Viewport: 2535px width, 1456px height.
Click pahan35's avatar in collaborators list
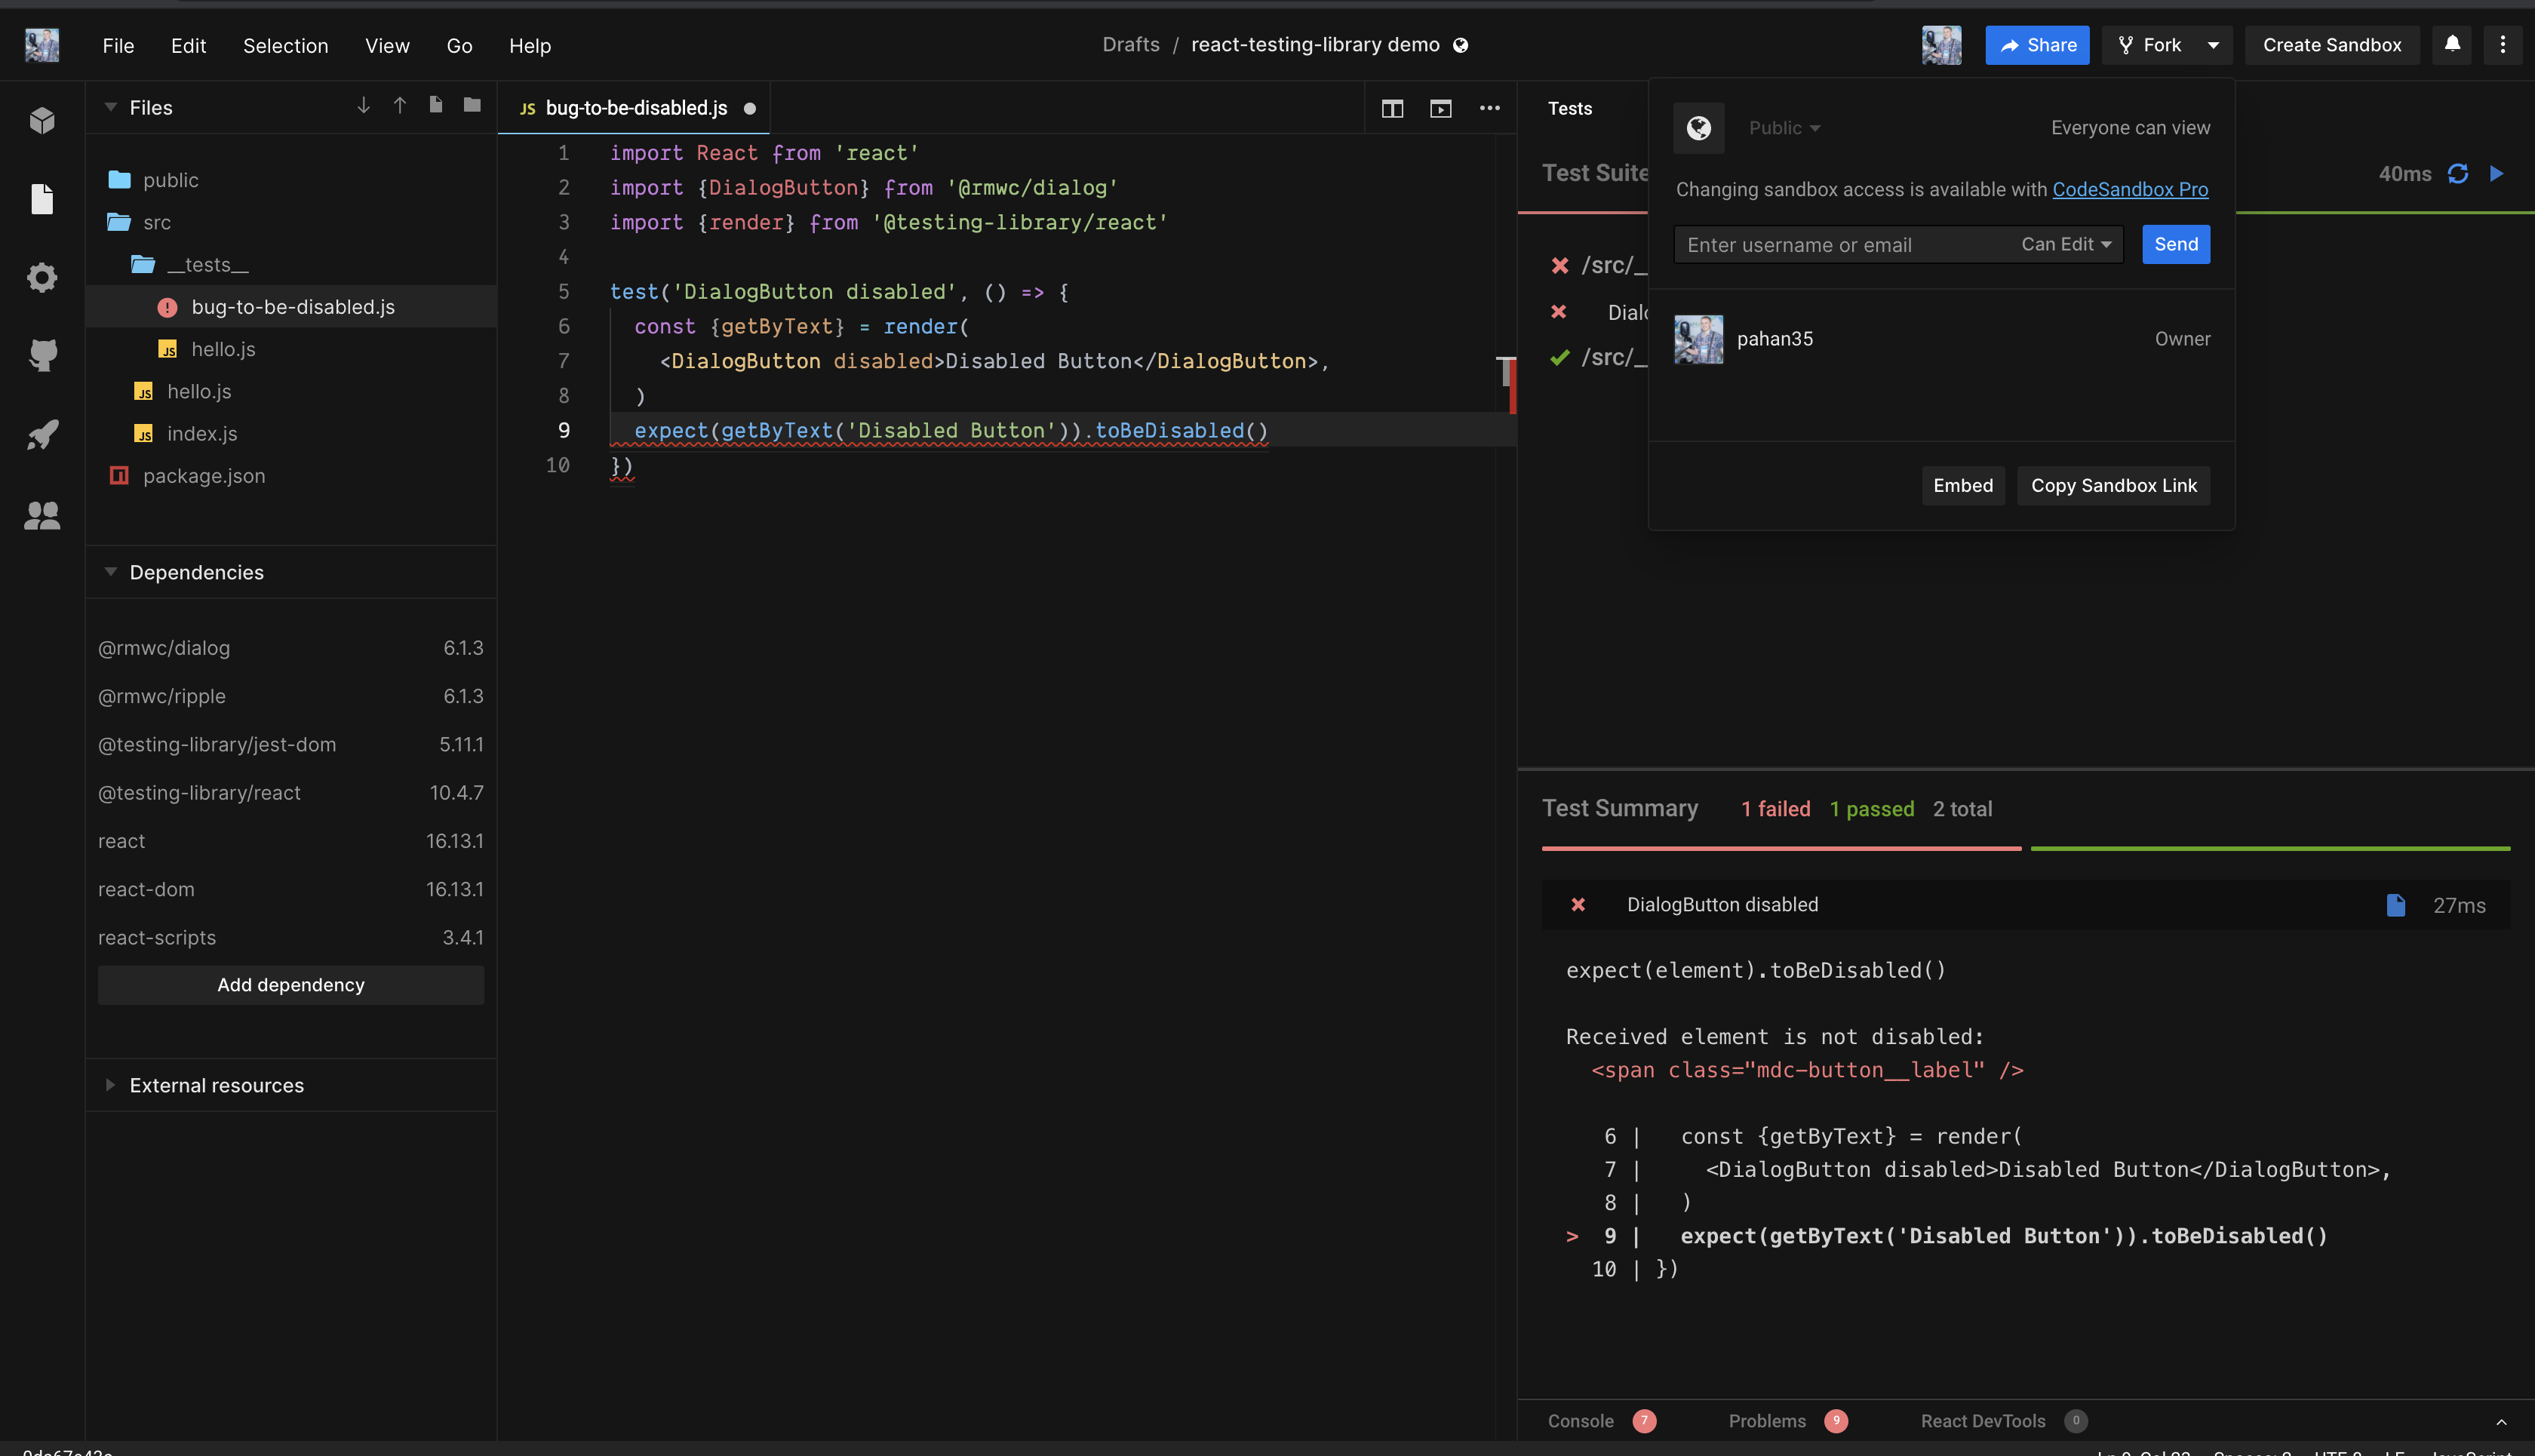pos(1698,339)
